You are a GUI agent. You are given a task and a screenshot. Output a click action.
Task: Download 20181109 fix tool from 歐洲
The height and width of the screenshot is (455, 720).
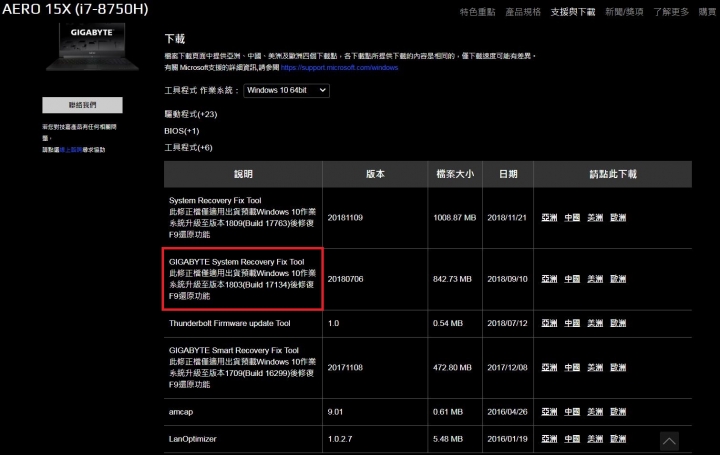click(618, 218)
